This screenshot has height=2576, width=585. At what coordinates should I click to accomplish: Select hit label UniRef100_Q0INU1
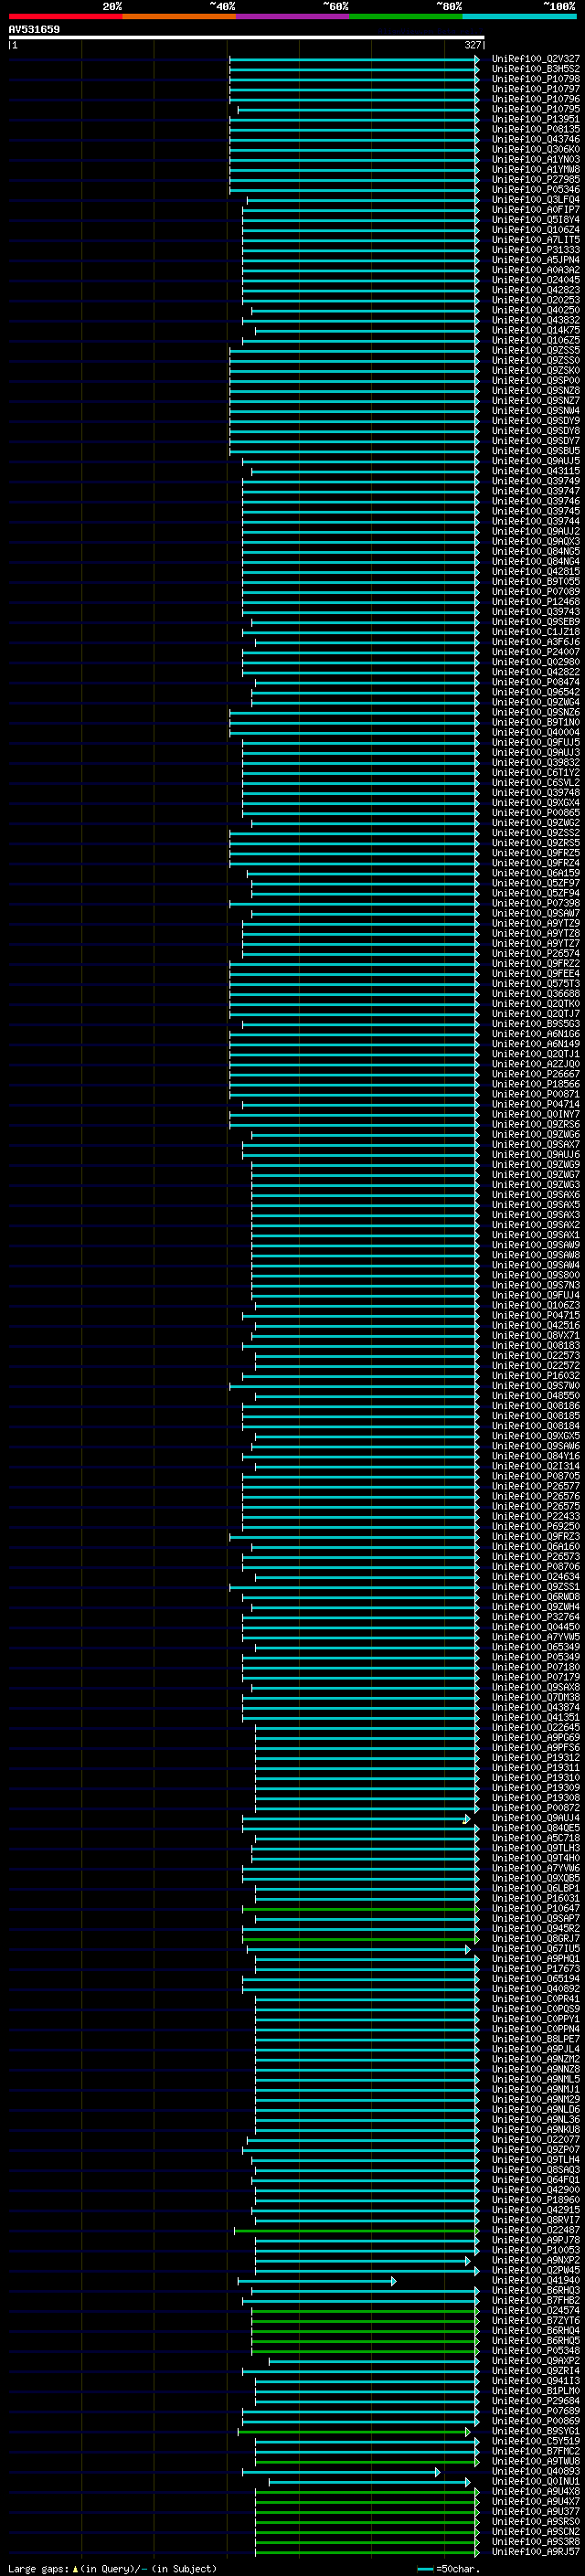[x=535, y=2481]
